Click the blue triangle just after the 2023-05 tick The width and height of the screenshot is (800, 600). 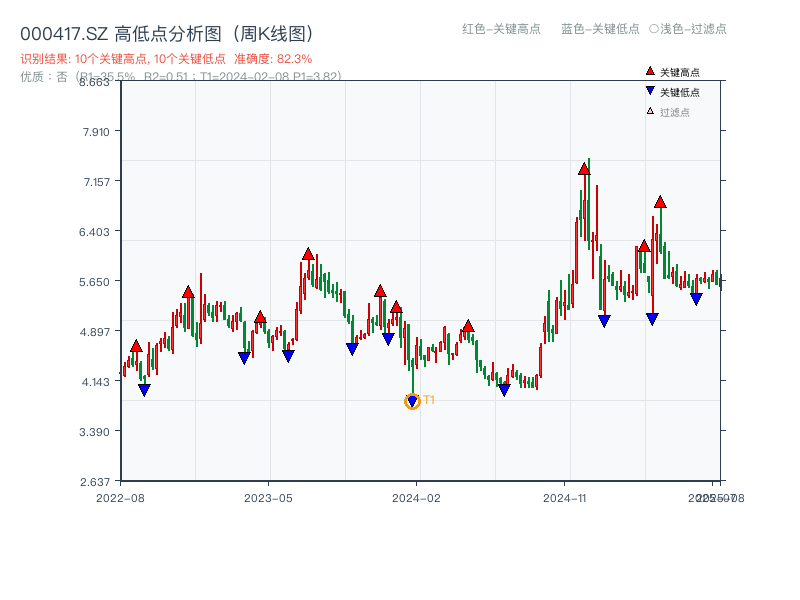point(288,356)
